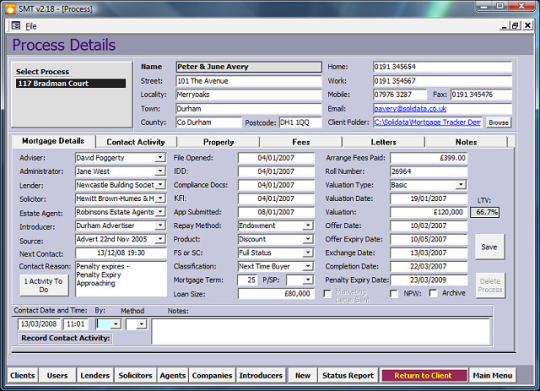The height and width of the screenshot is (391, 540).
Task: Open the 1 Activity To Do button
Action: pos(44,285)
